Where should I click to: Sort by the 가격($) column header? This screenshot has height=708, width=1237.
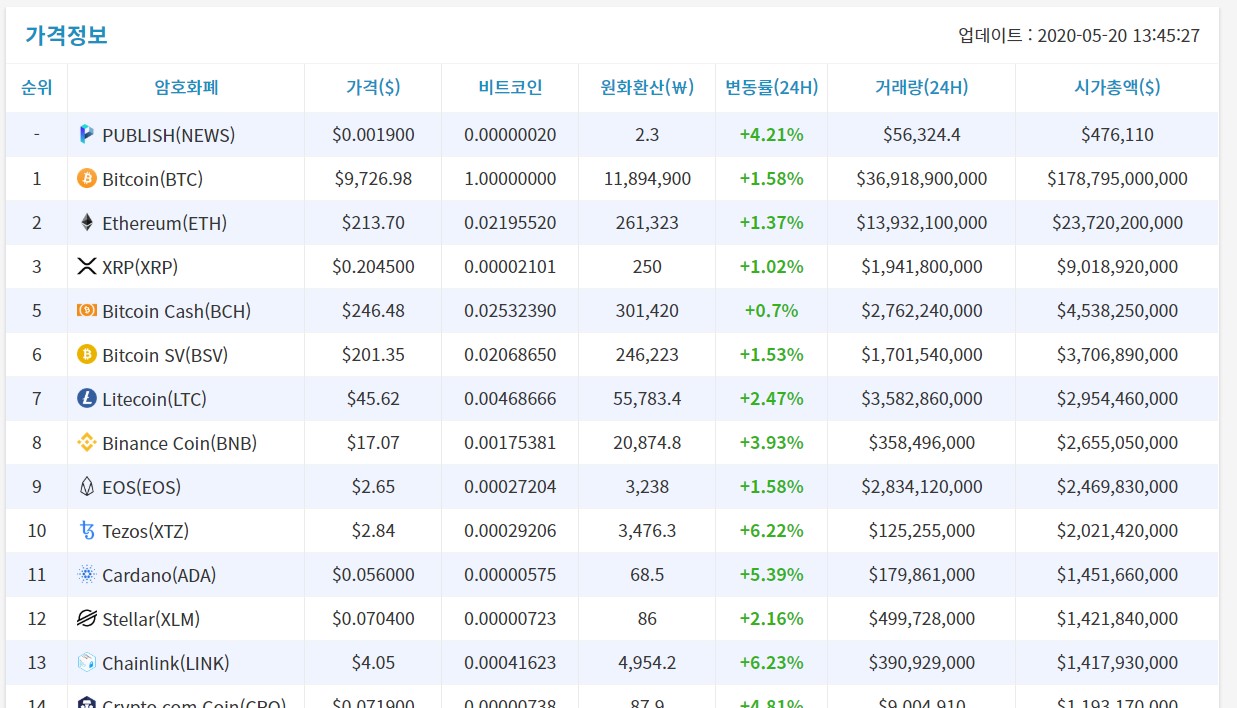(x=373, y=87)
